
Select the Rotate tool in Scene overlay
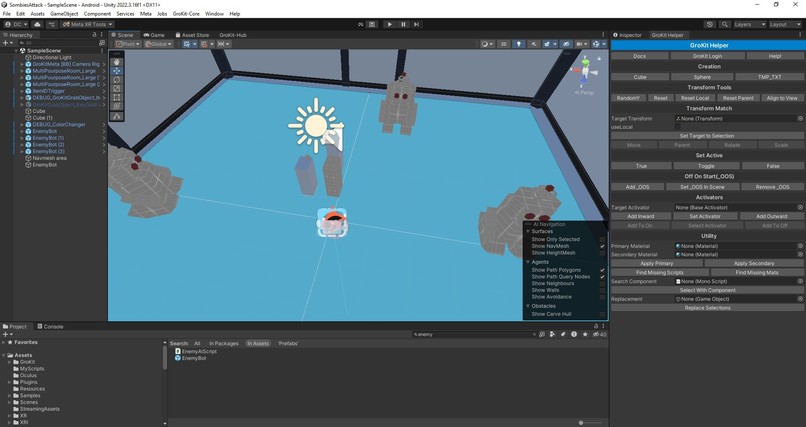117,80
